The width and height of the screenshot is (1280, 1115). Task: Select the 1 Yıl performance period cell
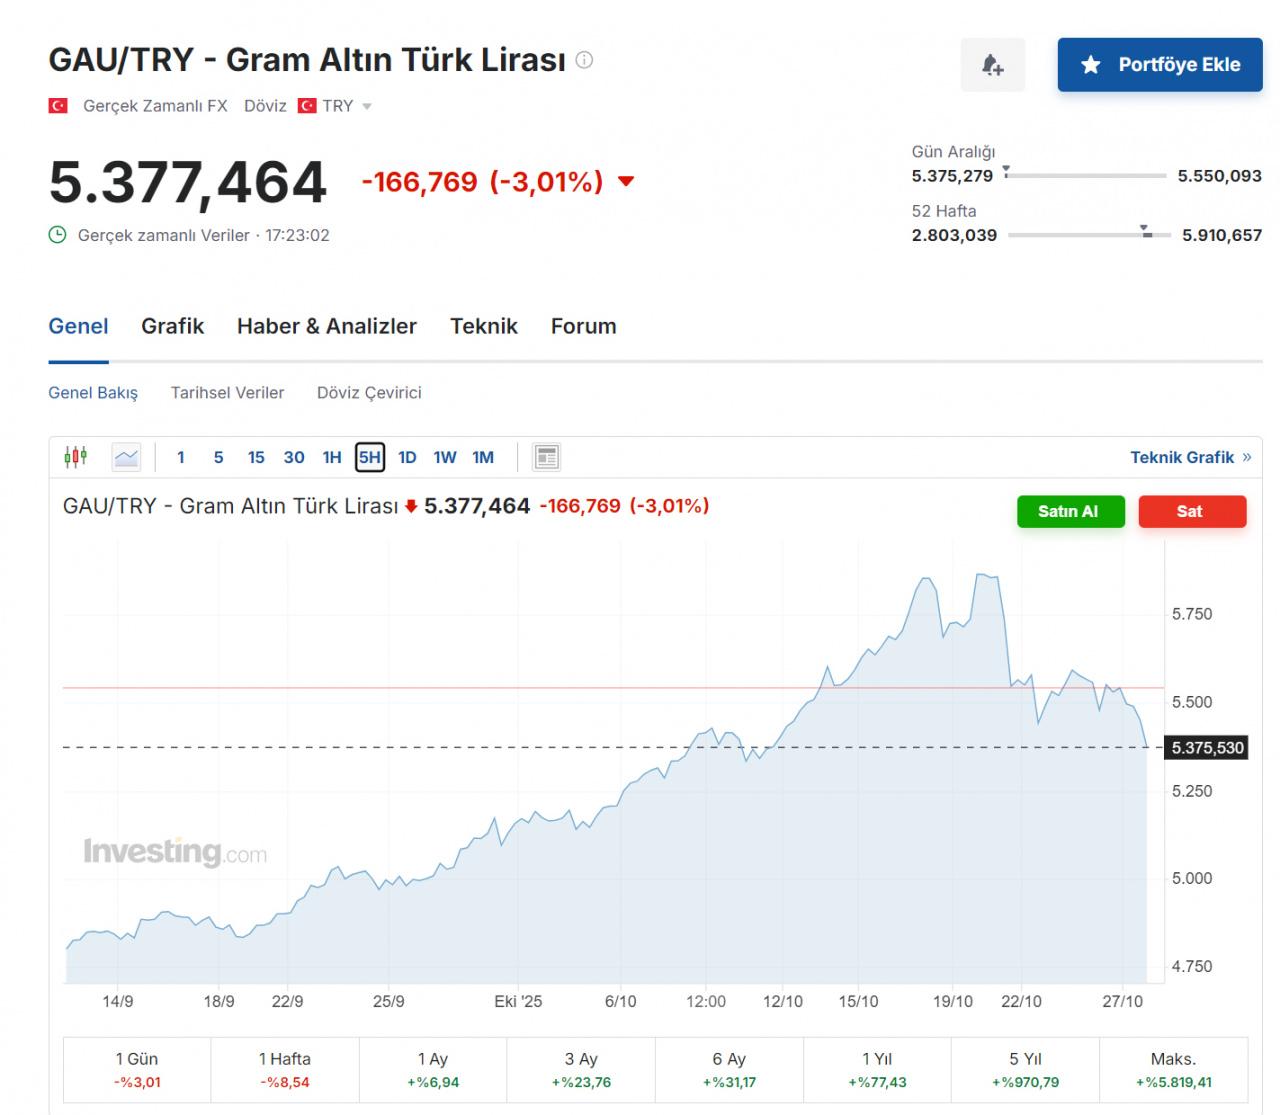(x=877, y=1070)
